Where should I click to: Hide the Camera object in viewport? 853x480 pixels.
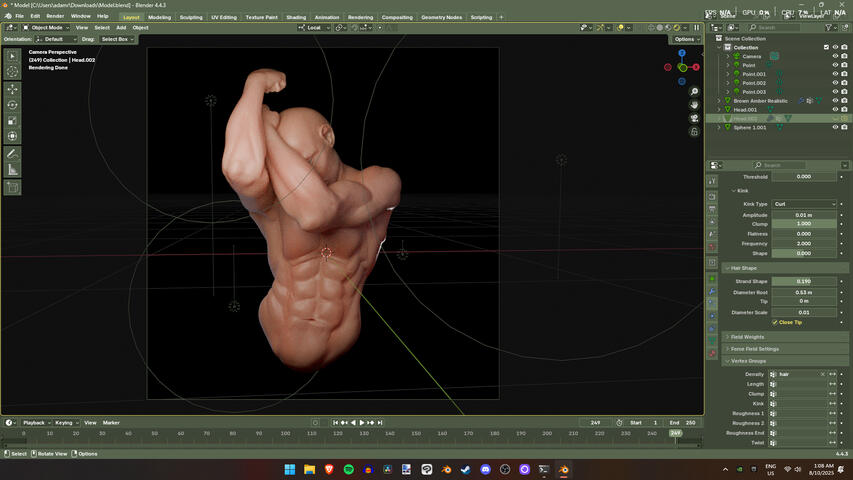tap(835, 57)
